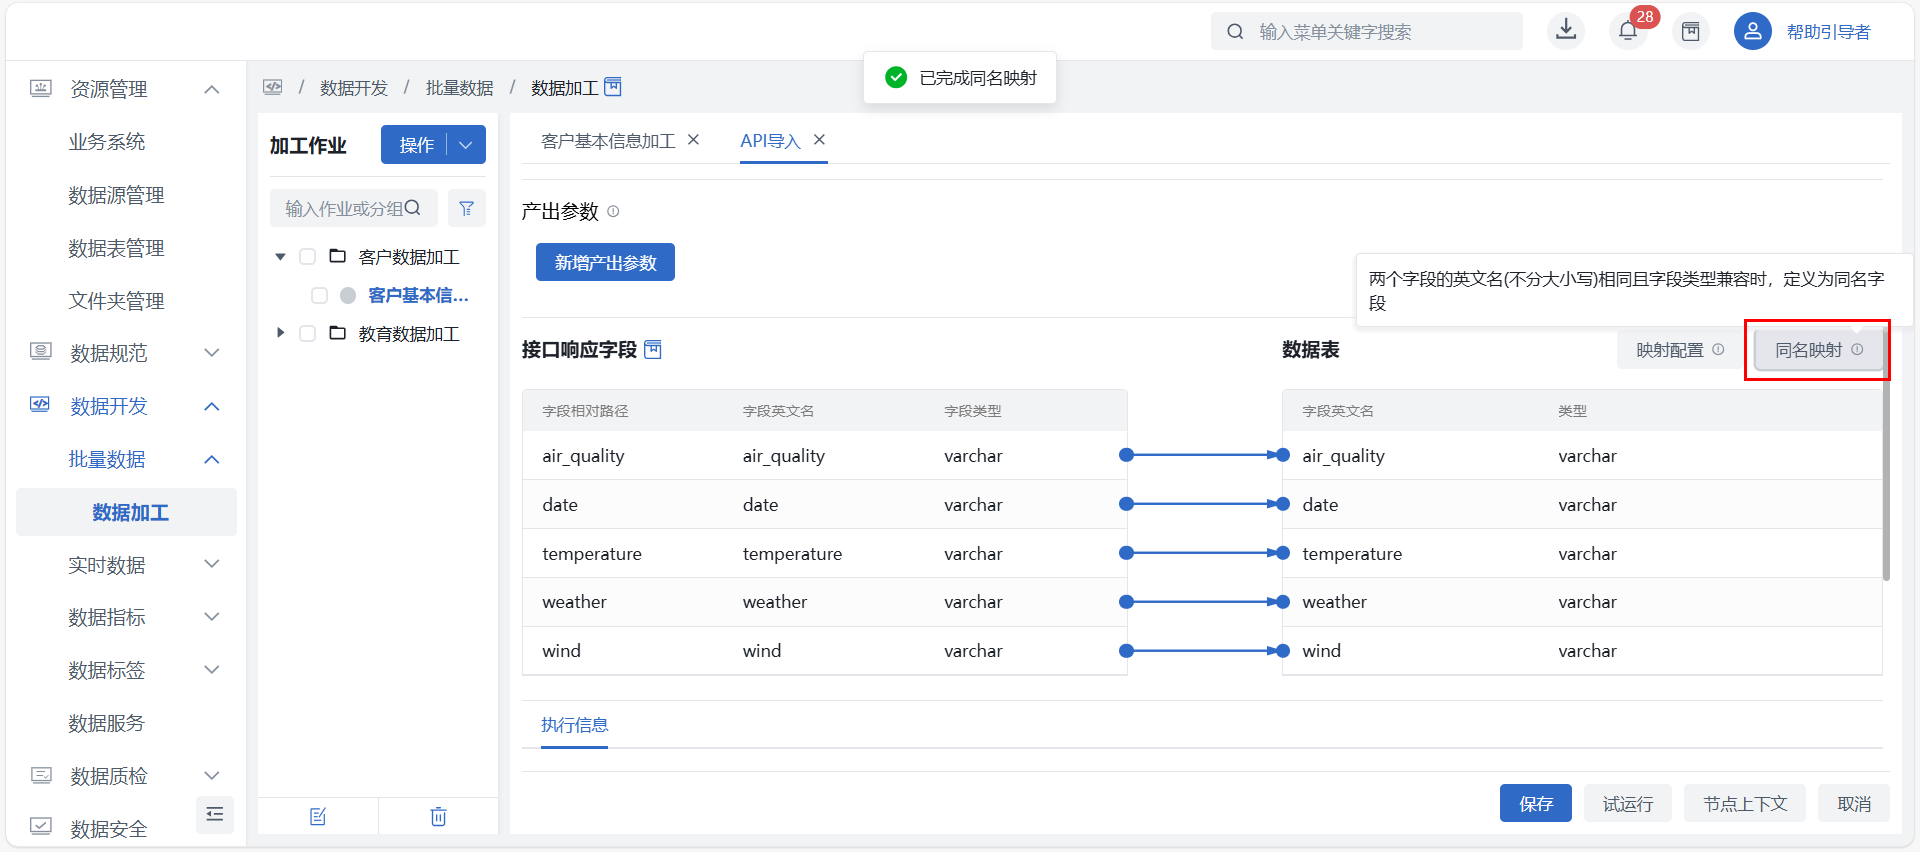Image resolution: width=1920 pixels, height=852 pixels.
Task: Click the 数据质检 sidebar icon
Action: click(x=40, y=775)
